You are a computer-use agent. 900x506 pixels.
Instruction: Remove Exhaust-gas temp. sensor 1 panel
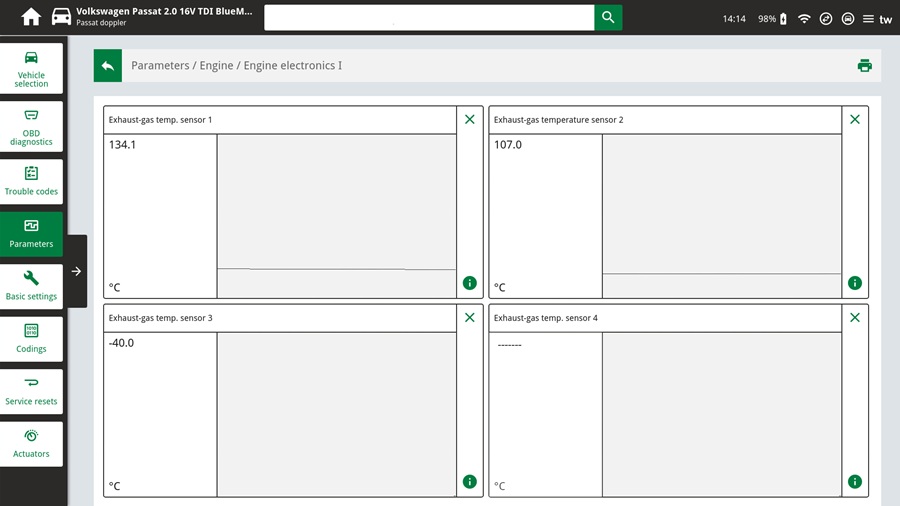pyautogui.click(x=470, y=120)
